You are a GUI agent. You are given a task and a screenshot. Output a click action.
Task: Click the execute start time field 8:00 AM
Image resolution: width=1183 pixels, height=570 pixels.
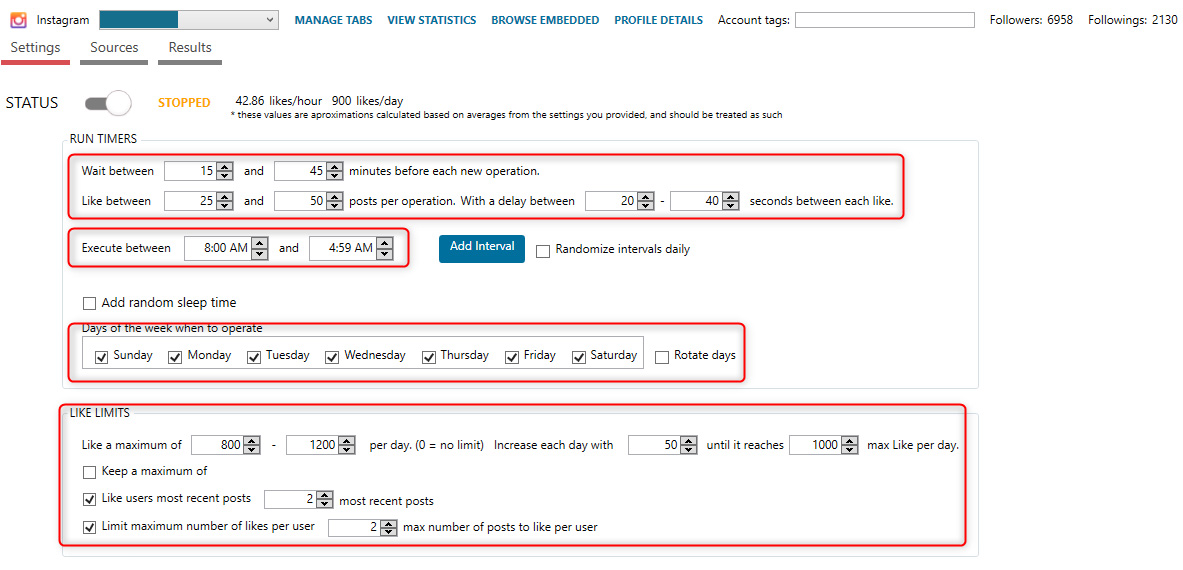pyautogui.click(x=217, y=248)
